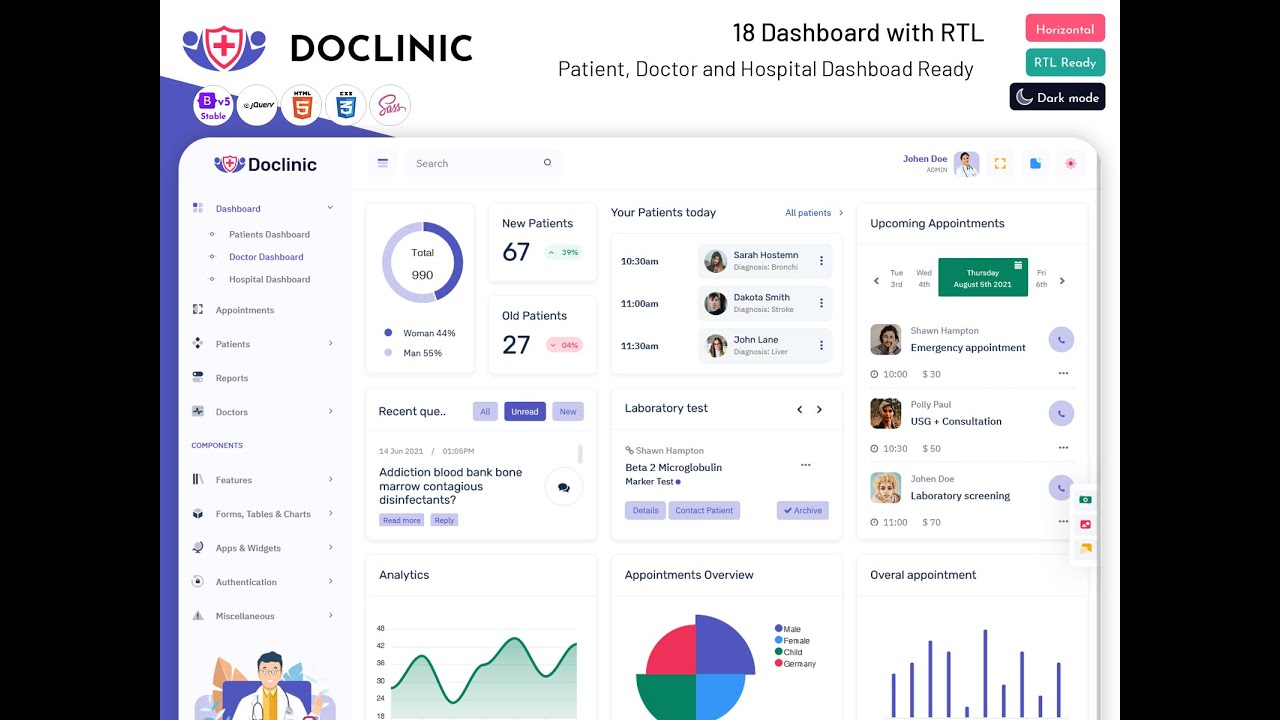Open Patients Dashboard in sidebar
The width and height of the screenshot is (1280, 720).
coord(269,235)
